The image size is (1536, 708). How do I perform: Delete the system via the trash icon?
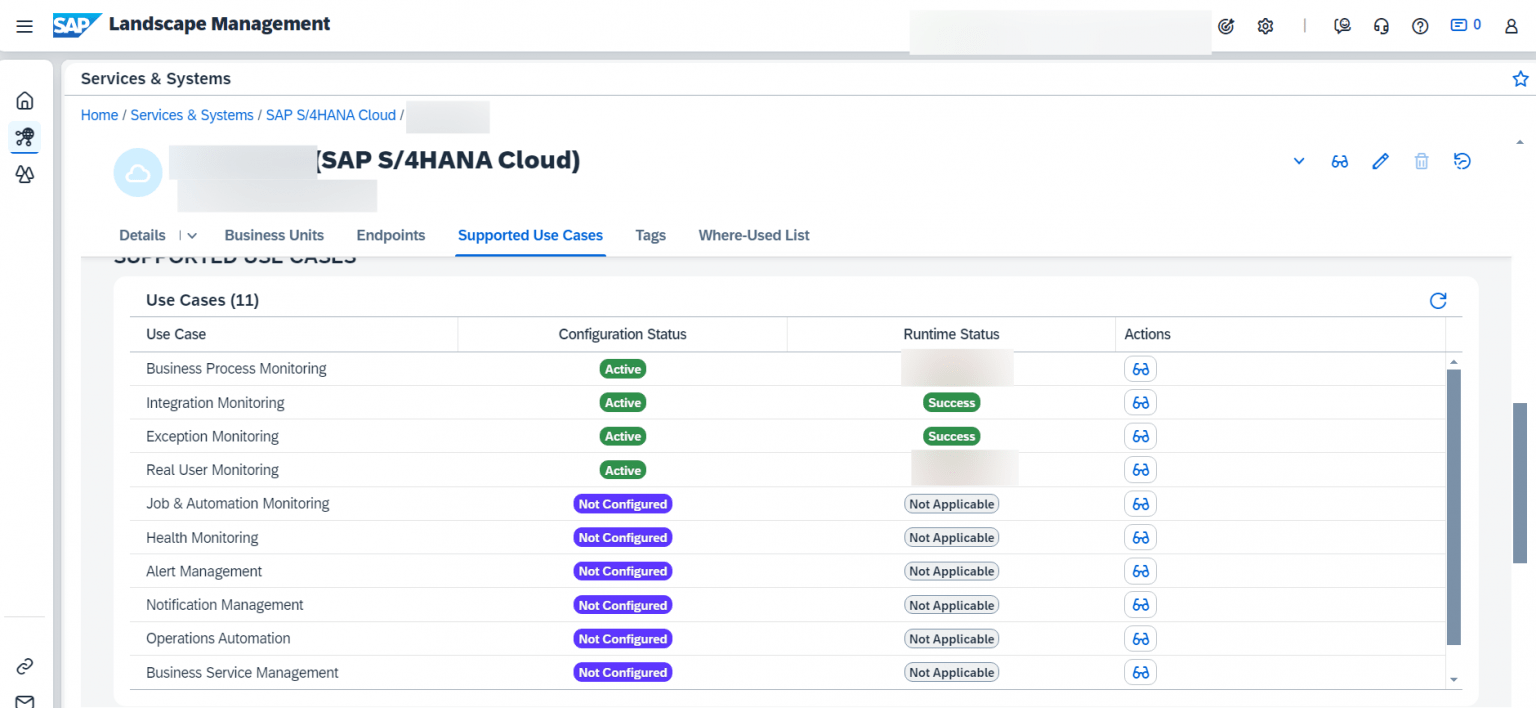pyautogui.click(x=1421, y=161)
